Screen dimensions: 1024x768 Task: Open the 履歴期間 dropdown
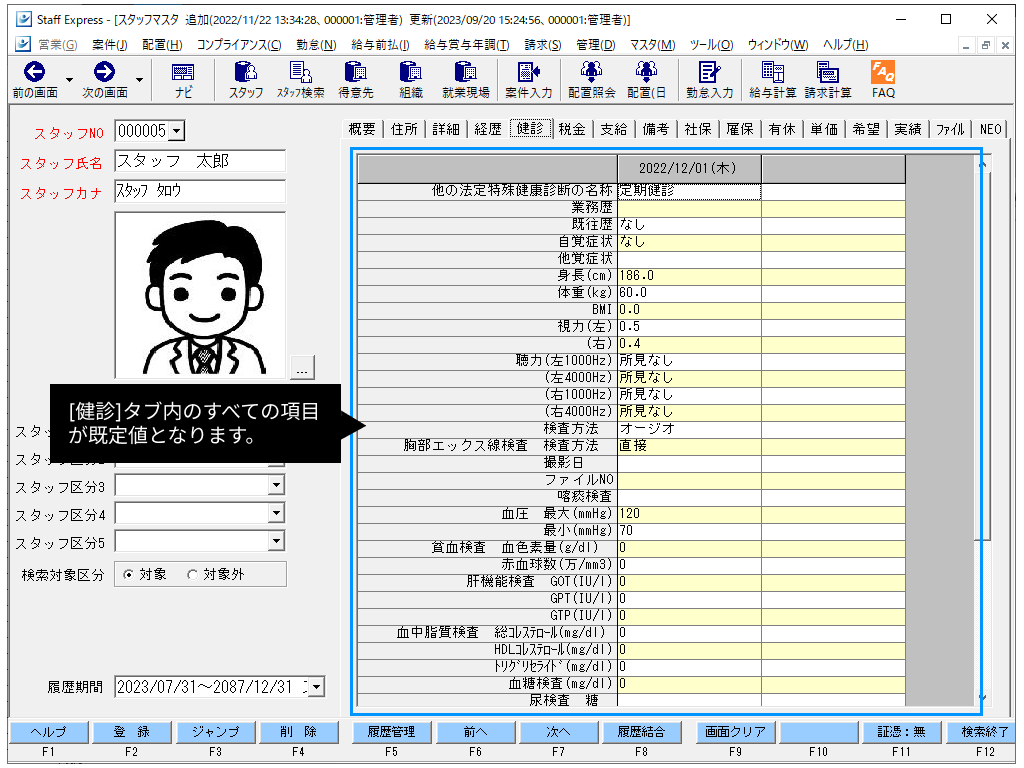tap(317, 686)
